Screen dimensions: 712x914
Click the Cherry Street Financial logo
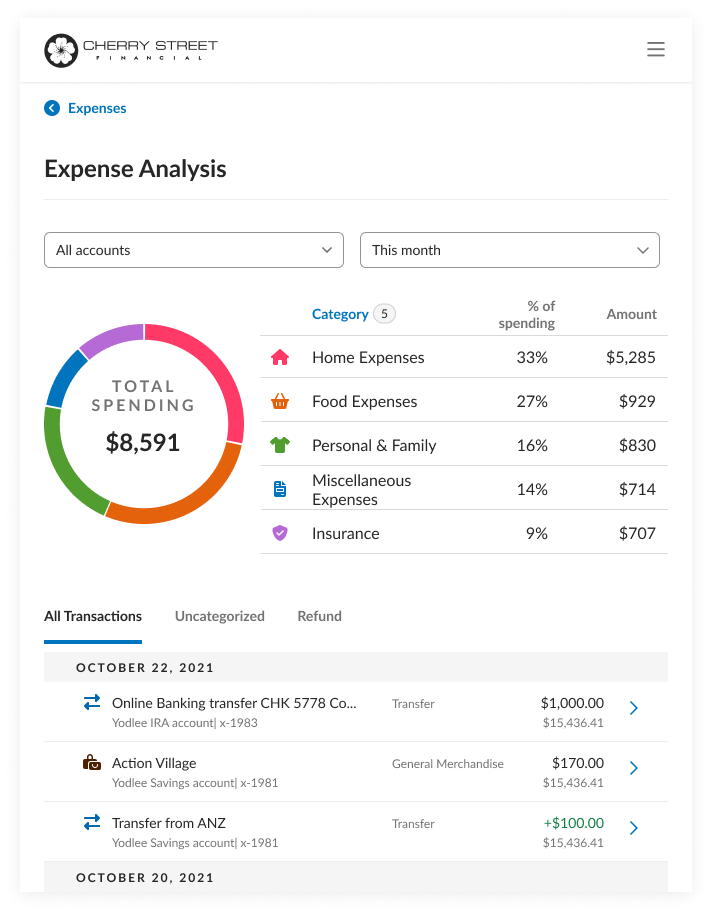click(x=130, y=49)
